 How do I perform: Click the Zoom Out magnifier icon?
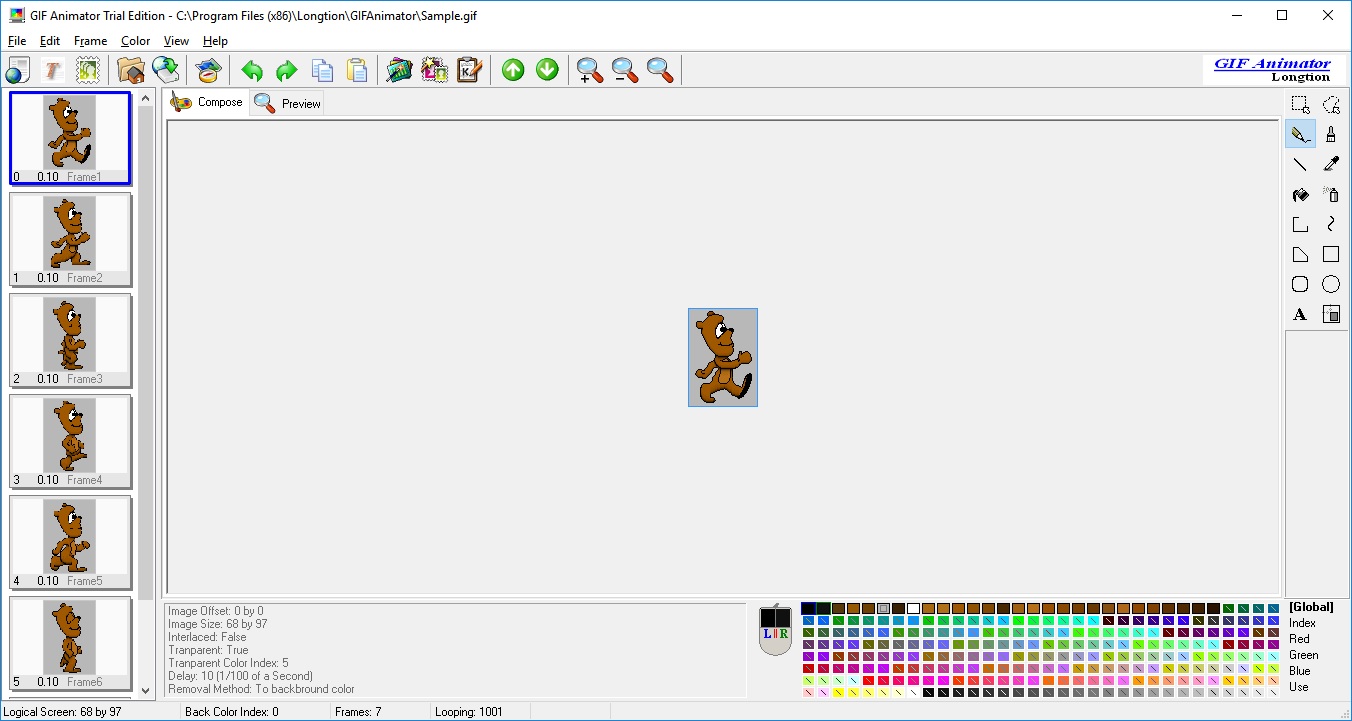(x=625, y=70)
